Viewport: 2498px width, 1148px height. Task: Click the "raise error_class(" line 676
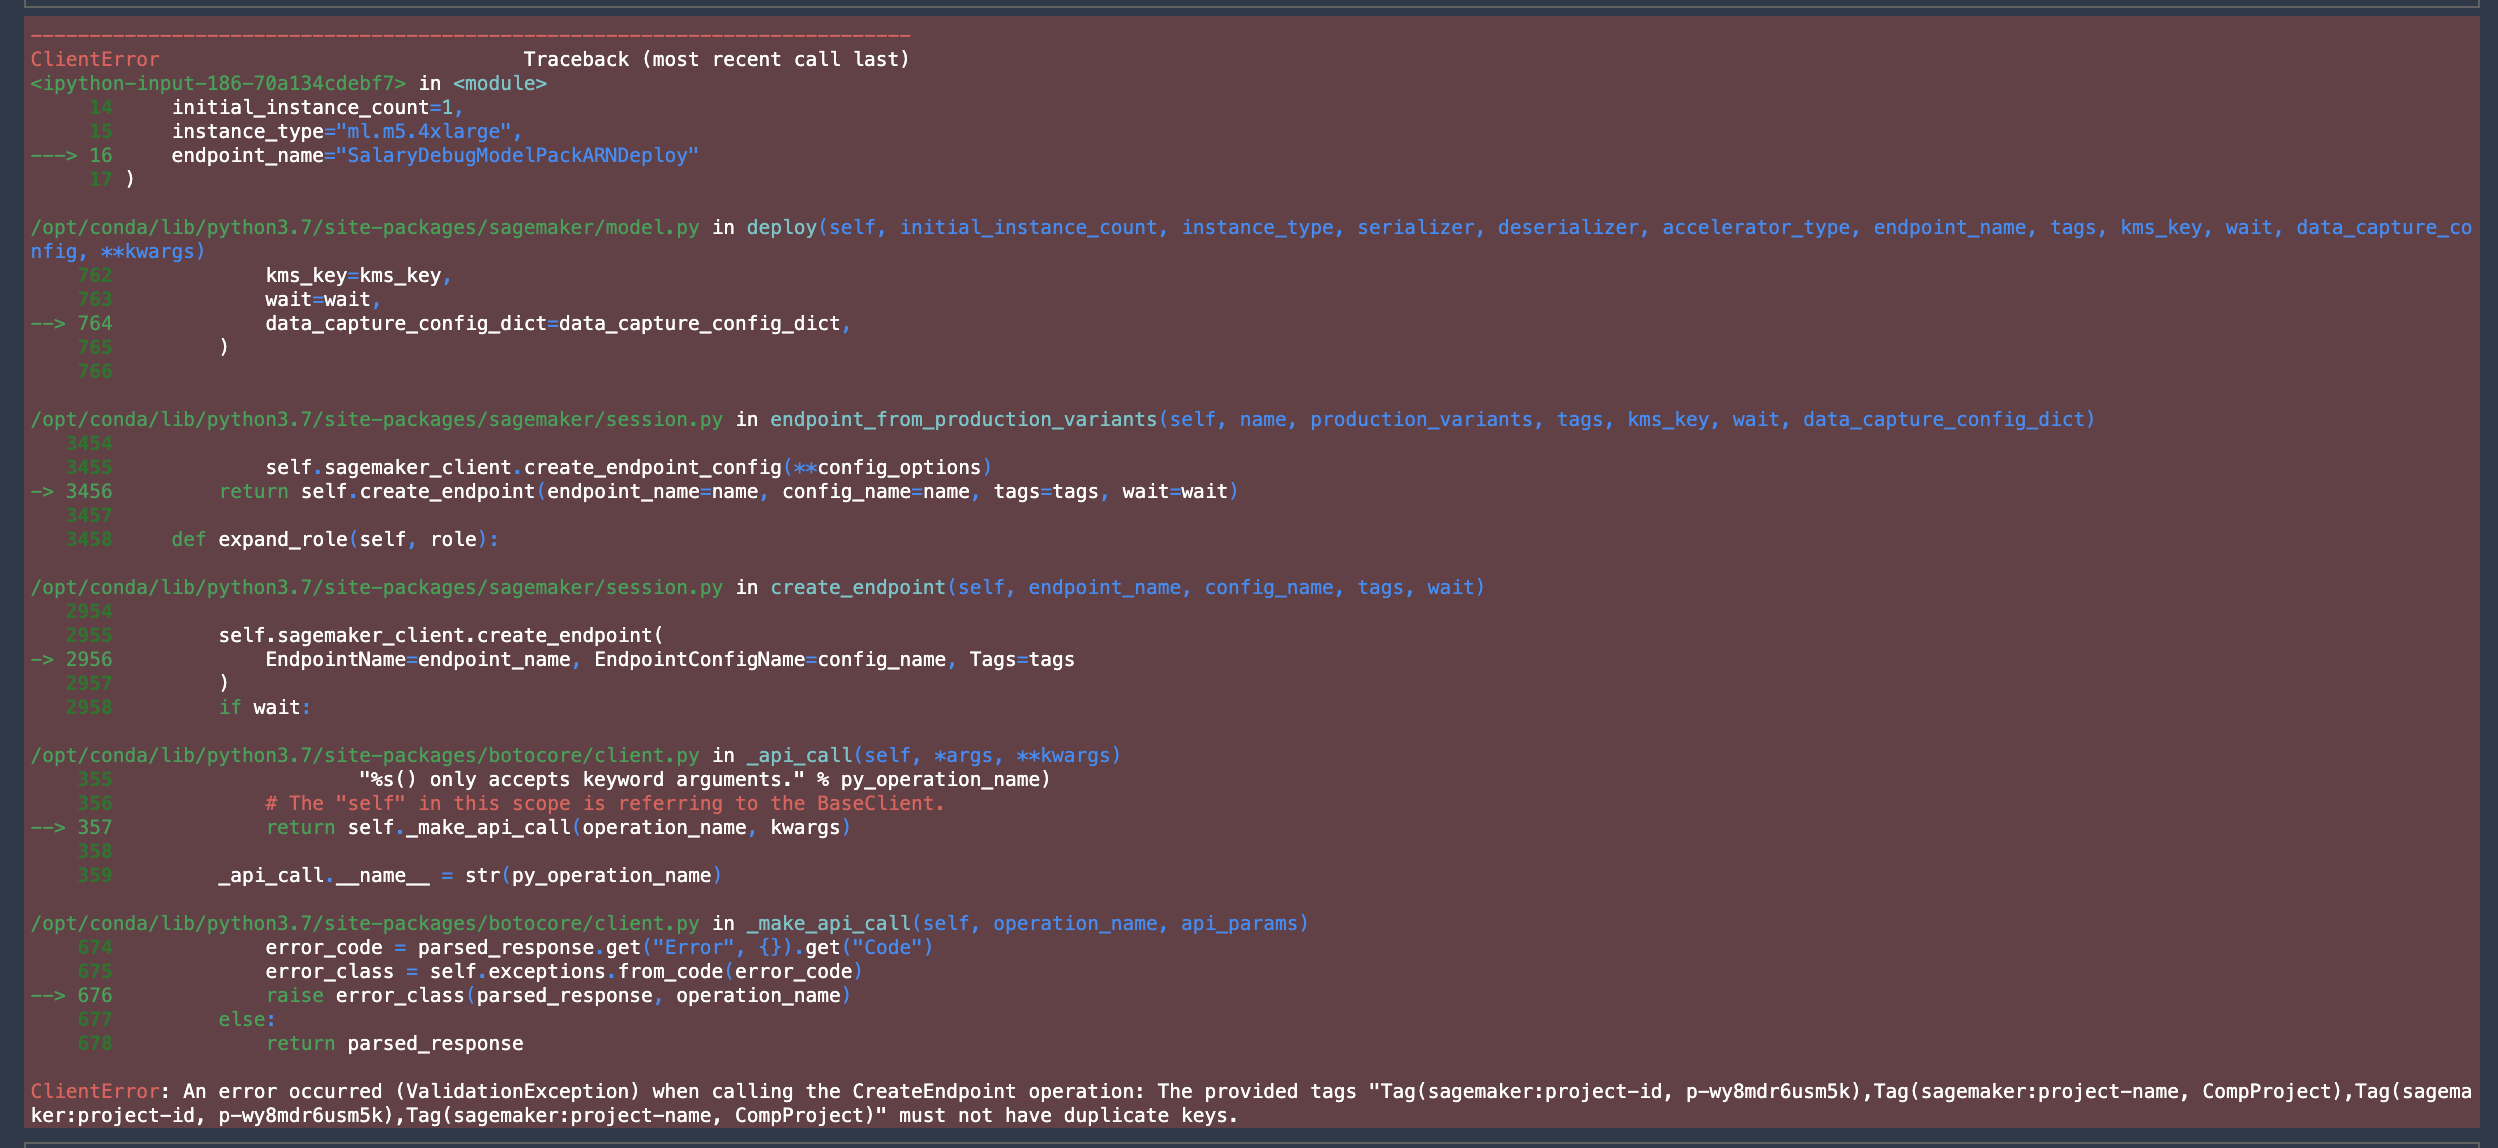pyautogui.click(x=558, y=995)
